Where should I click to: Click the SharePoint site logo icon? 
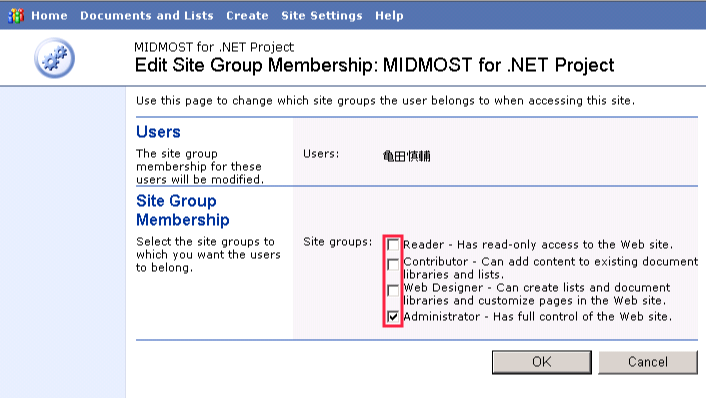tap(16, 16)
